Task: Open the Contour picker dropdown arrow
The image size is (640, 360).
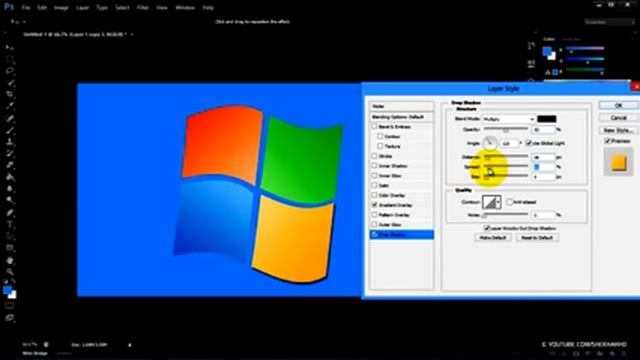Action: coord(498,202)
